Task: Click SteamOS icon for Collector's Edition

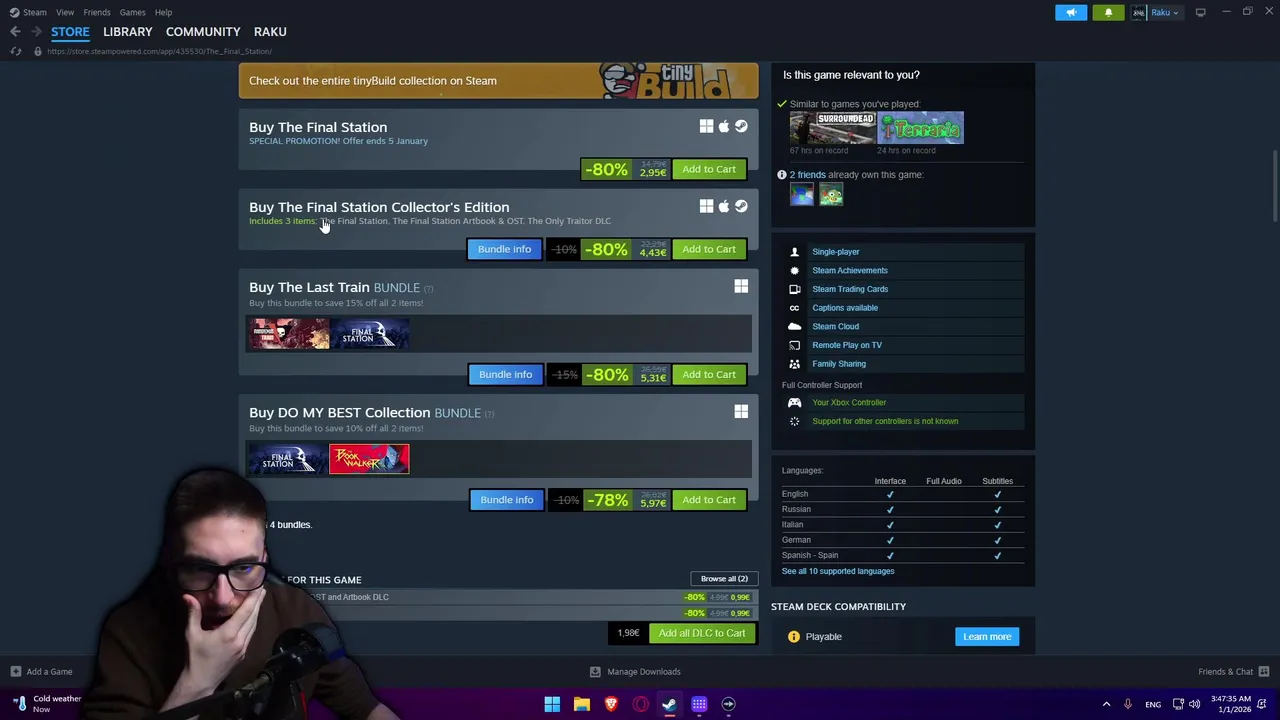Action: (x=741, y=206)
